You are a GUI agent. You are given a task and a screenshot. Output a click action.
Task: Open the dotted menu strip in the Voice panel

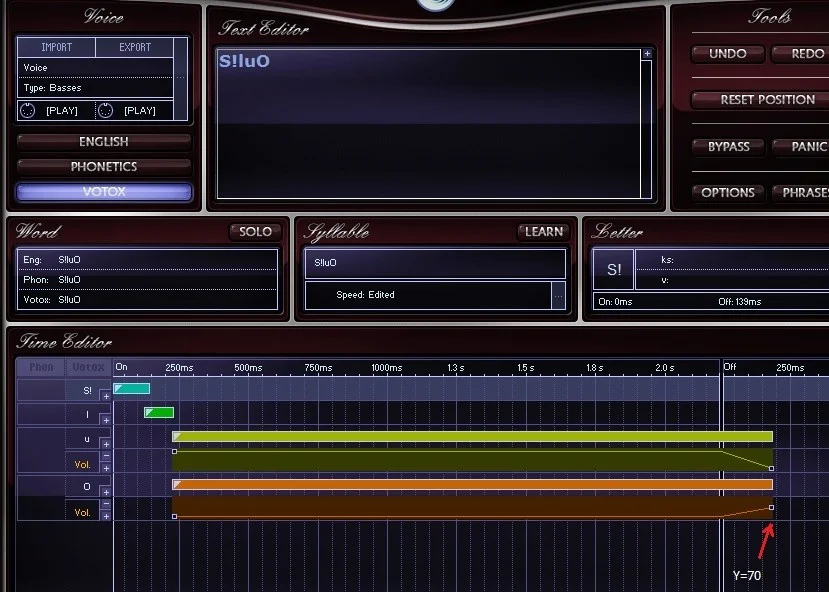click(x=181, y=78)
